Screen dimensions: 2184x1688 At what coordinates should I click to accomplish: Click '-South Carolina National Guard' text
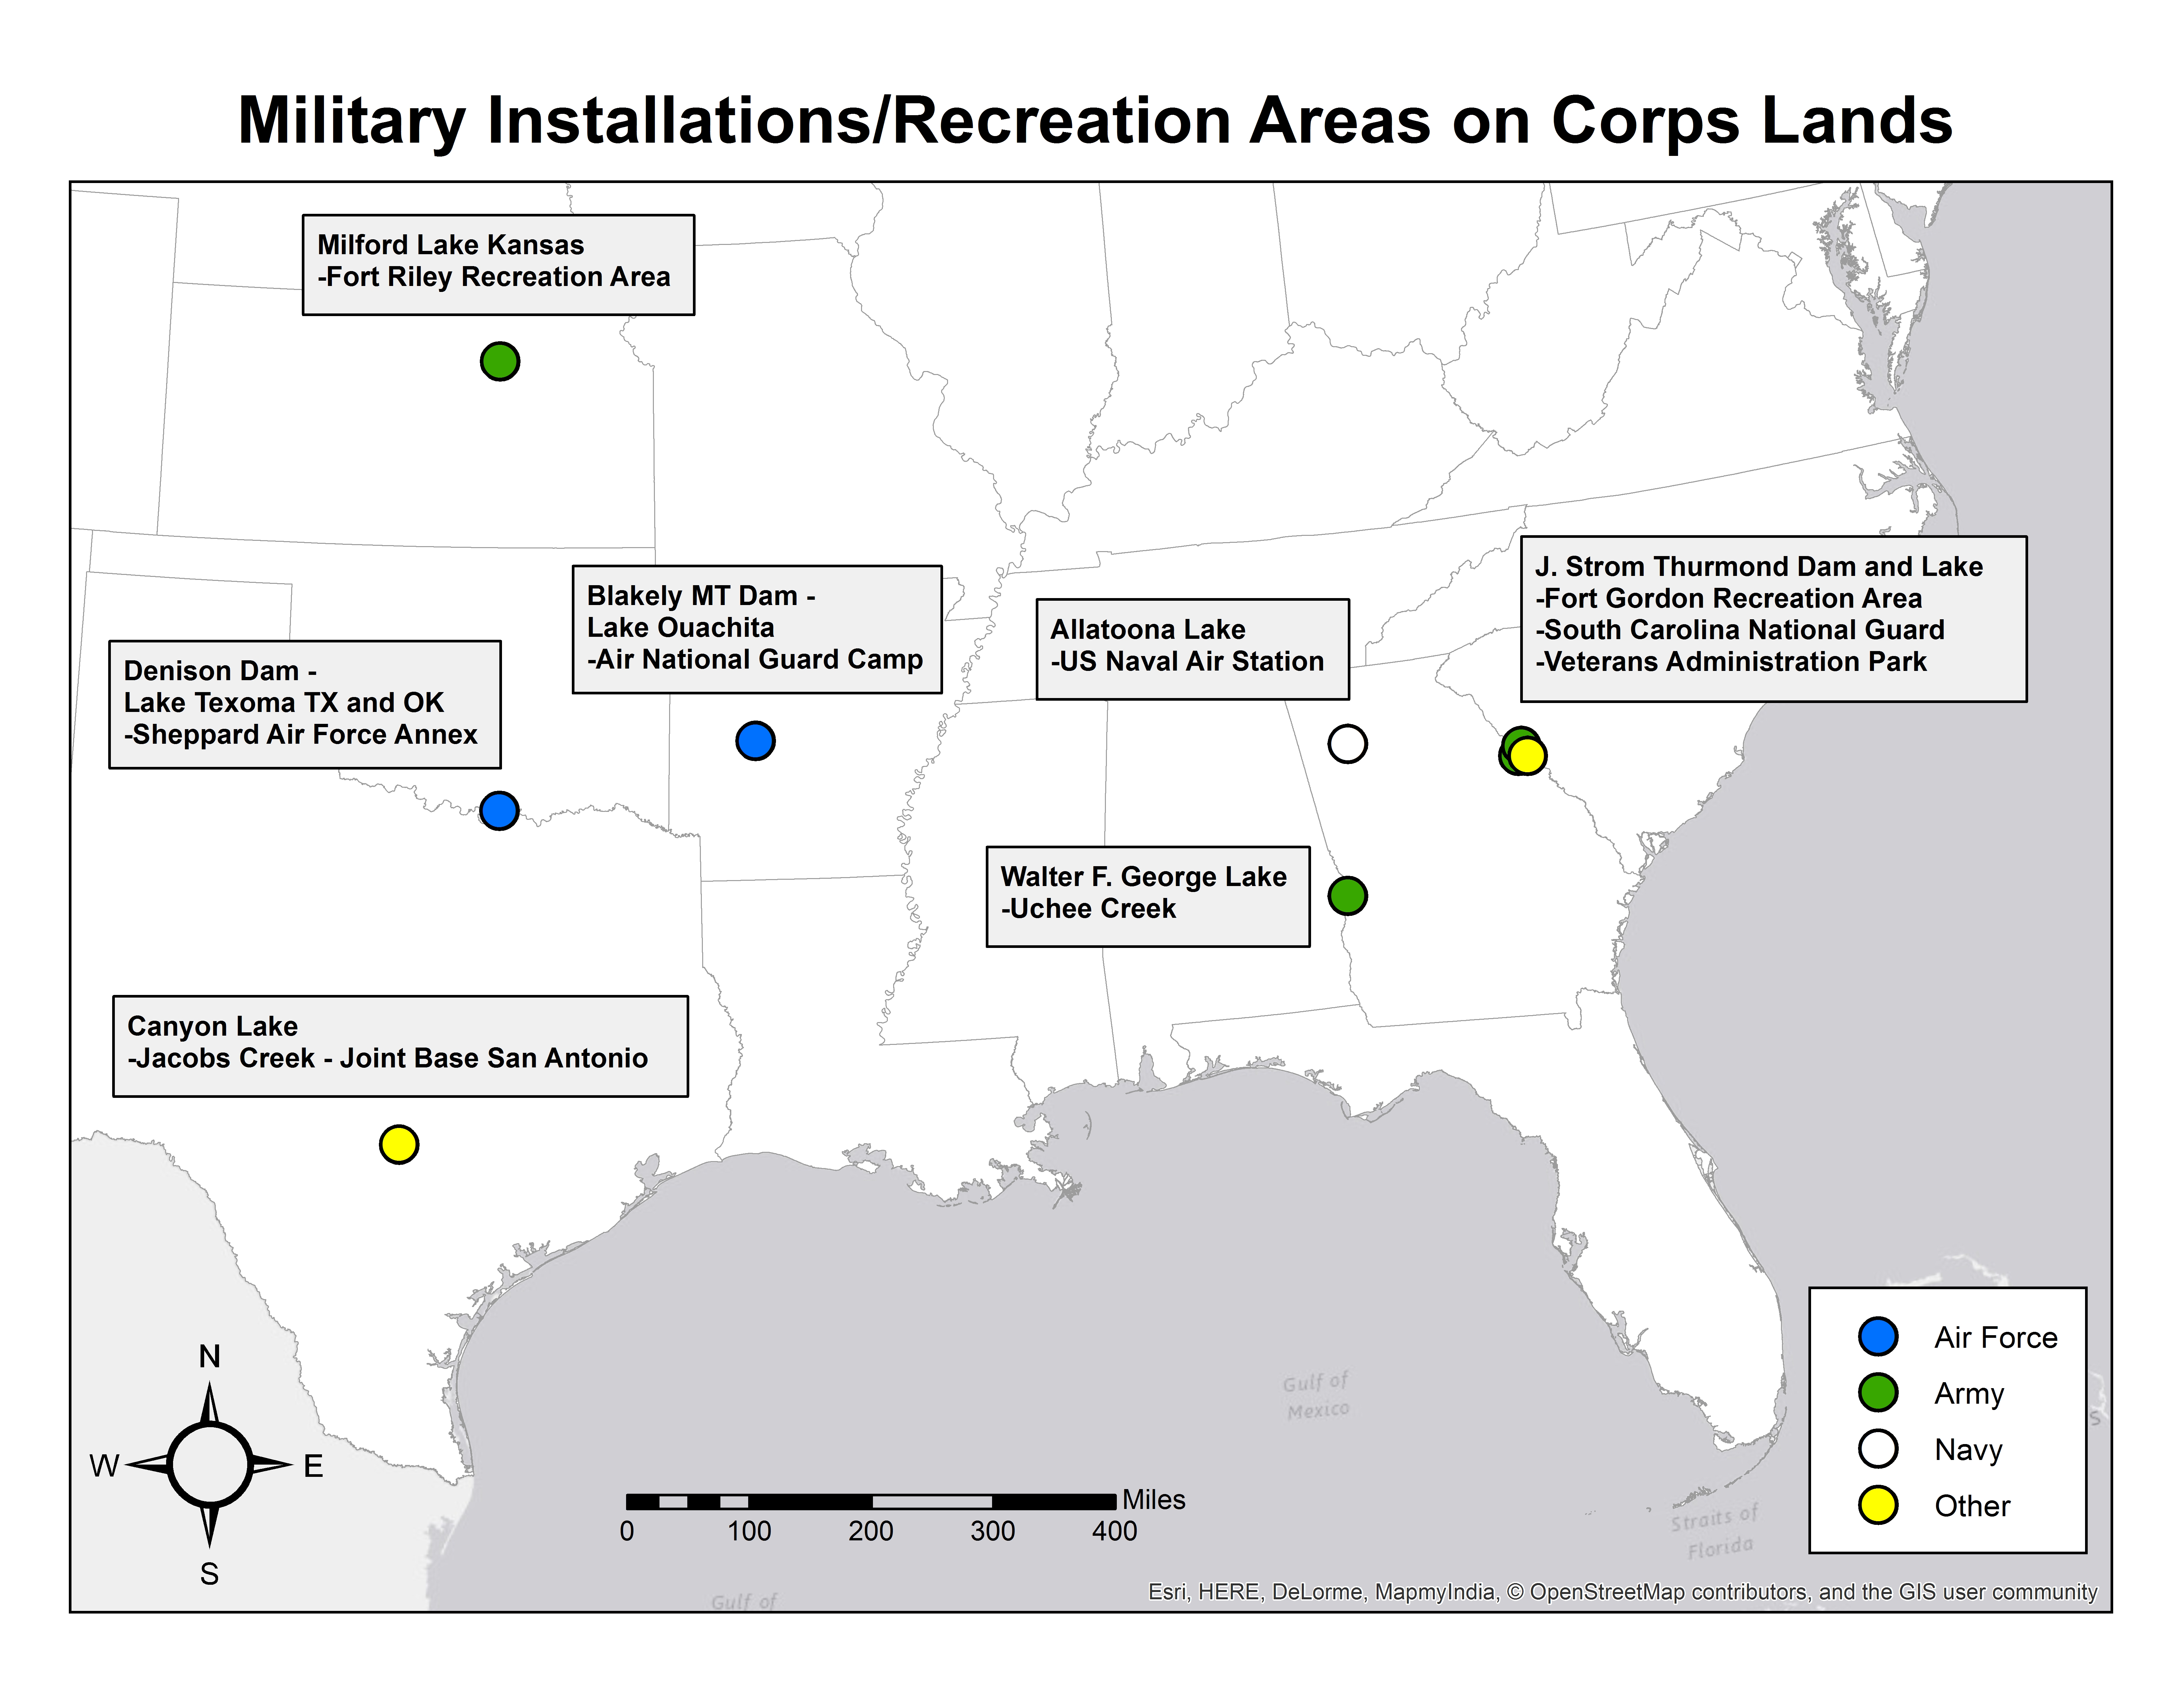1740,630
